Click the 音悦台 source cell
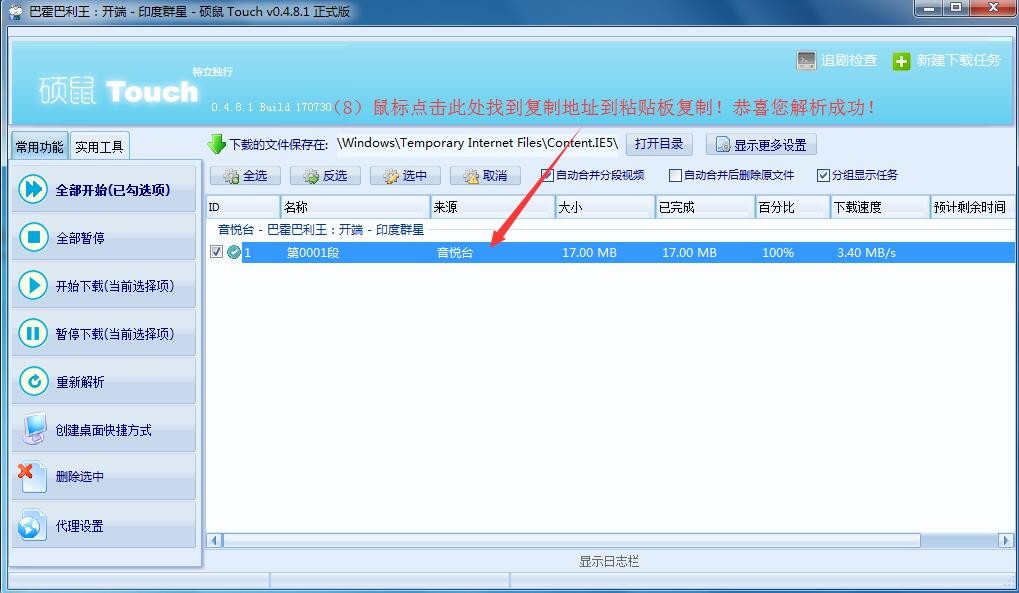1019x593 pixels. (x=455, y=253)
